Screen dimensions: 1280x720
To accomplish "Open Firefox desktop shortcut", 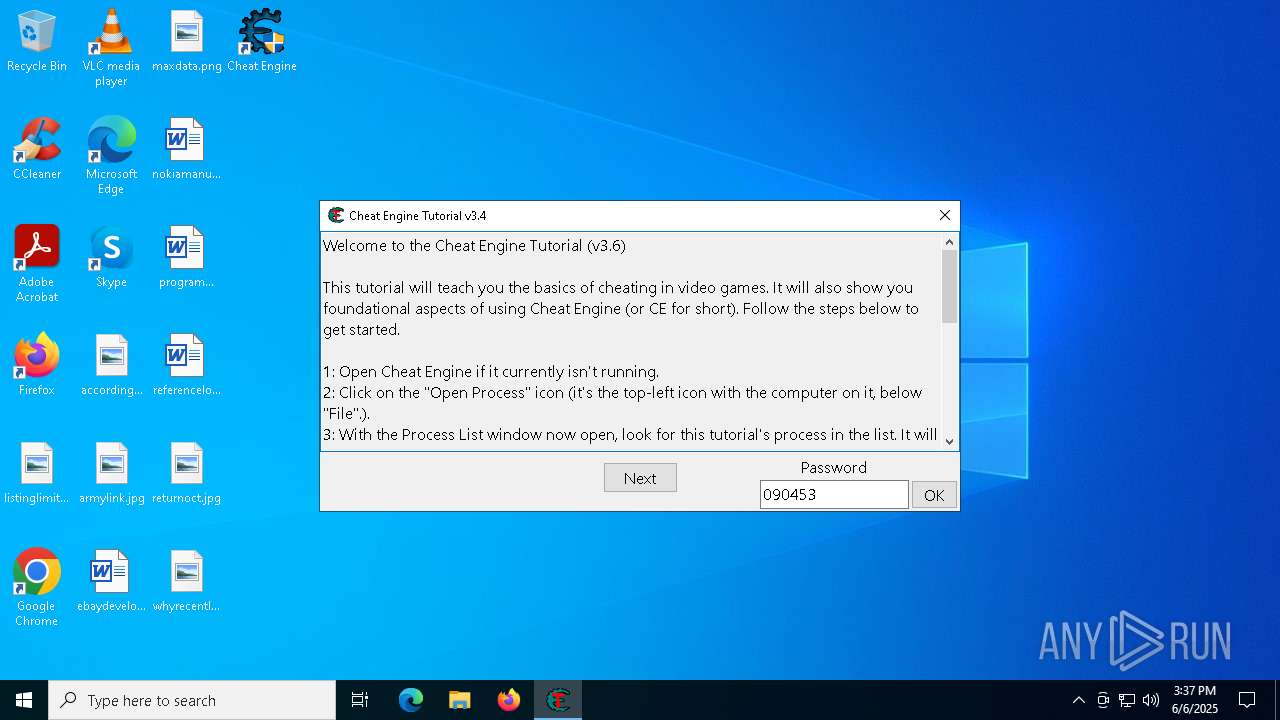I will 37,365.
